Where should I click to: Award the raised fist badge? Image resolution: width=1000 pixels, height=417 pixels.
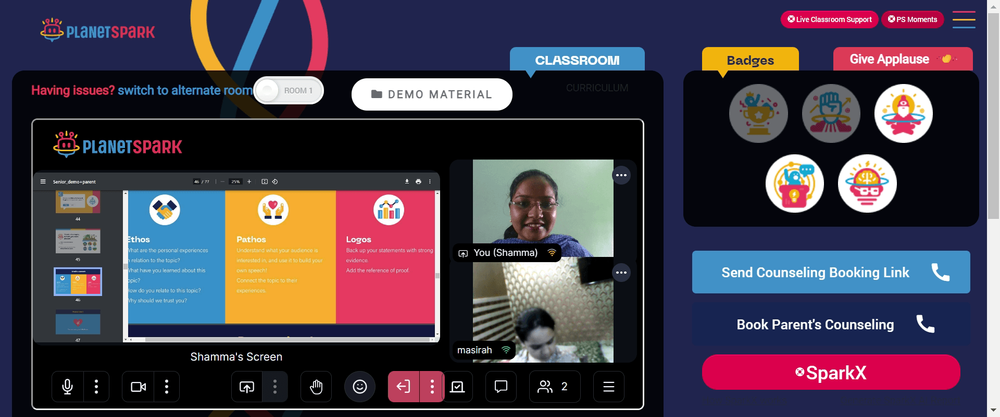coord(831,113)
